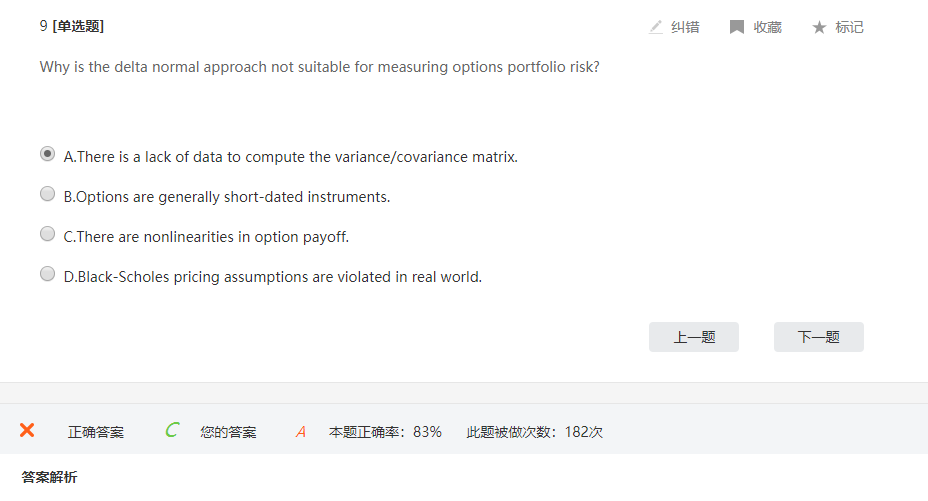Click the 标记 text label

[x=849, y=27]
